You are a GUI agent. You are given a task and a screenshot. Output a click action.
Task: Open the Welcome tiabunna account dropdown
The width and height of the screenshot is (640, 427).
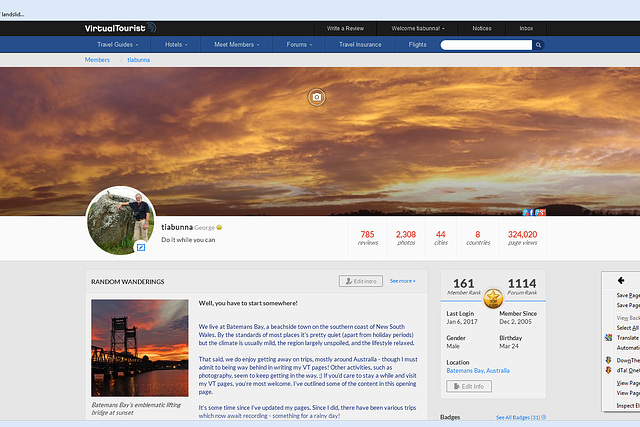418,28
